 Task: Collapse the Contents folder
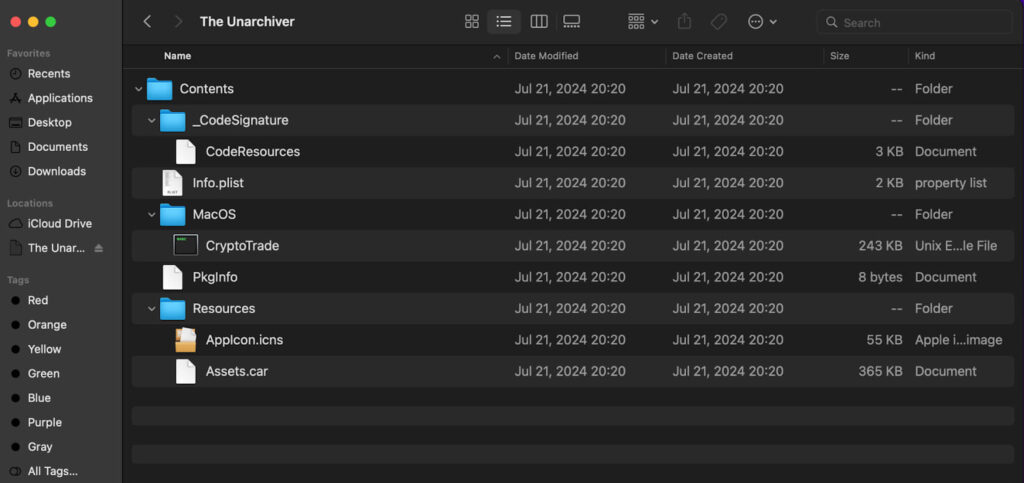[x=138, y=89]
